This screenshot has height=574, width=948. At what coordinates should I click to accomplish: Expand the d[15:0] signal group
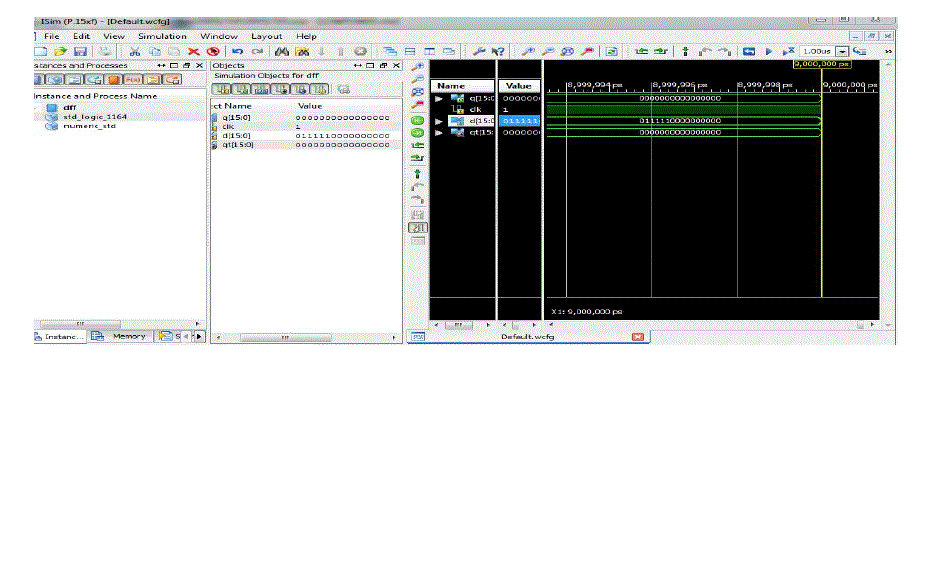[x=436, y=121]
